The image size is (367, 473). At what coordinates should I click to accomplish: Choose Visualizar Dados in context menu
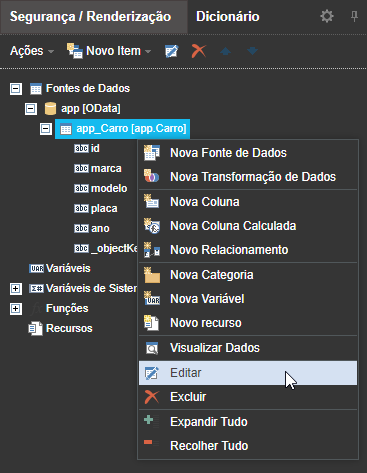248,348
